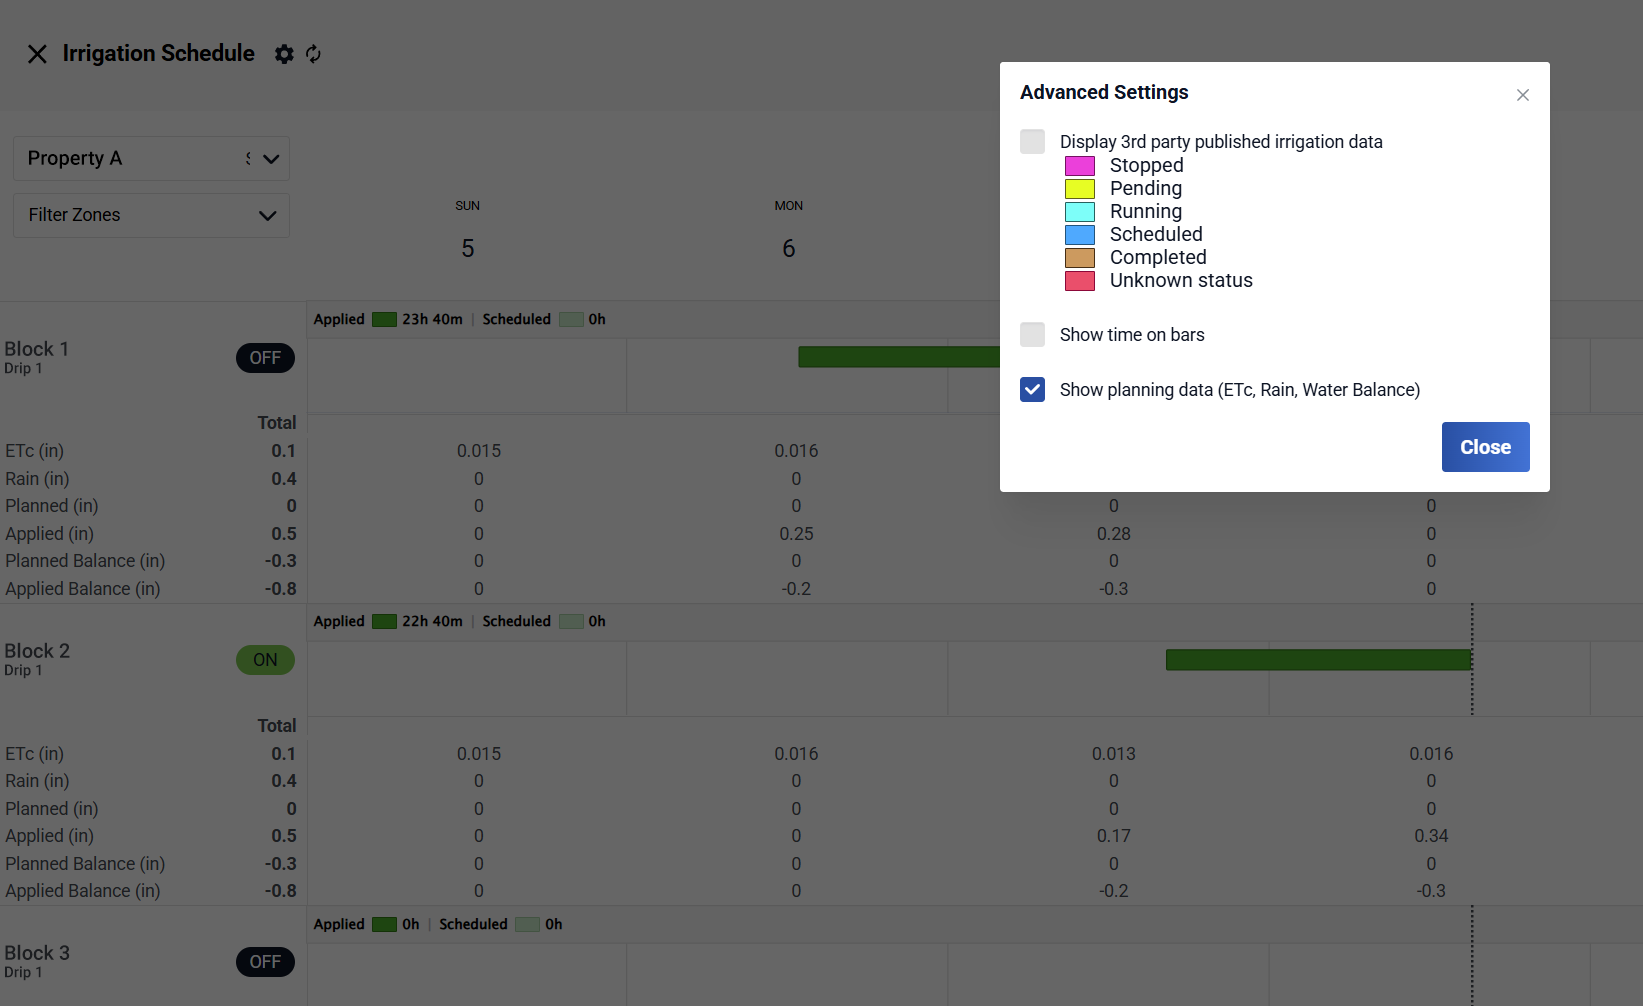This screenshot has height=1006, width=1643.
Task: Click the Advanced Settings dialog title
Action: [1104, 92]
